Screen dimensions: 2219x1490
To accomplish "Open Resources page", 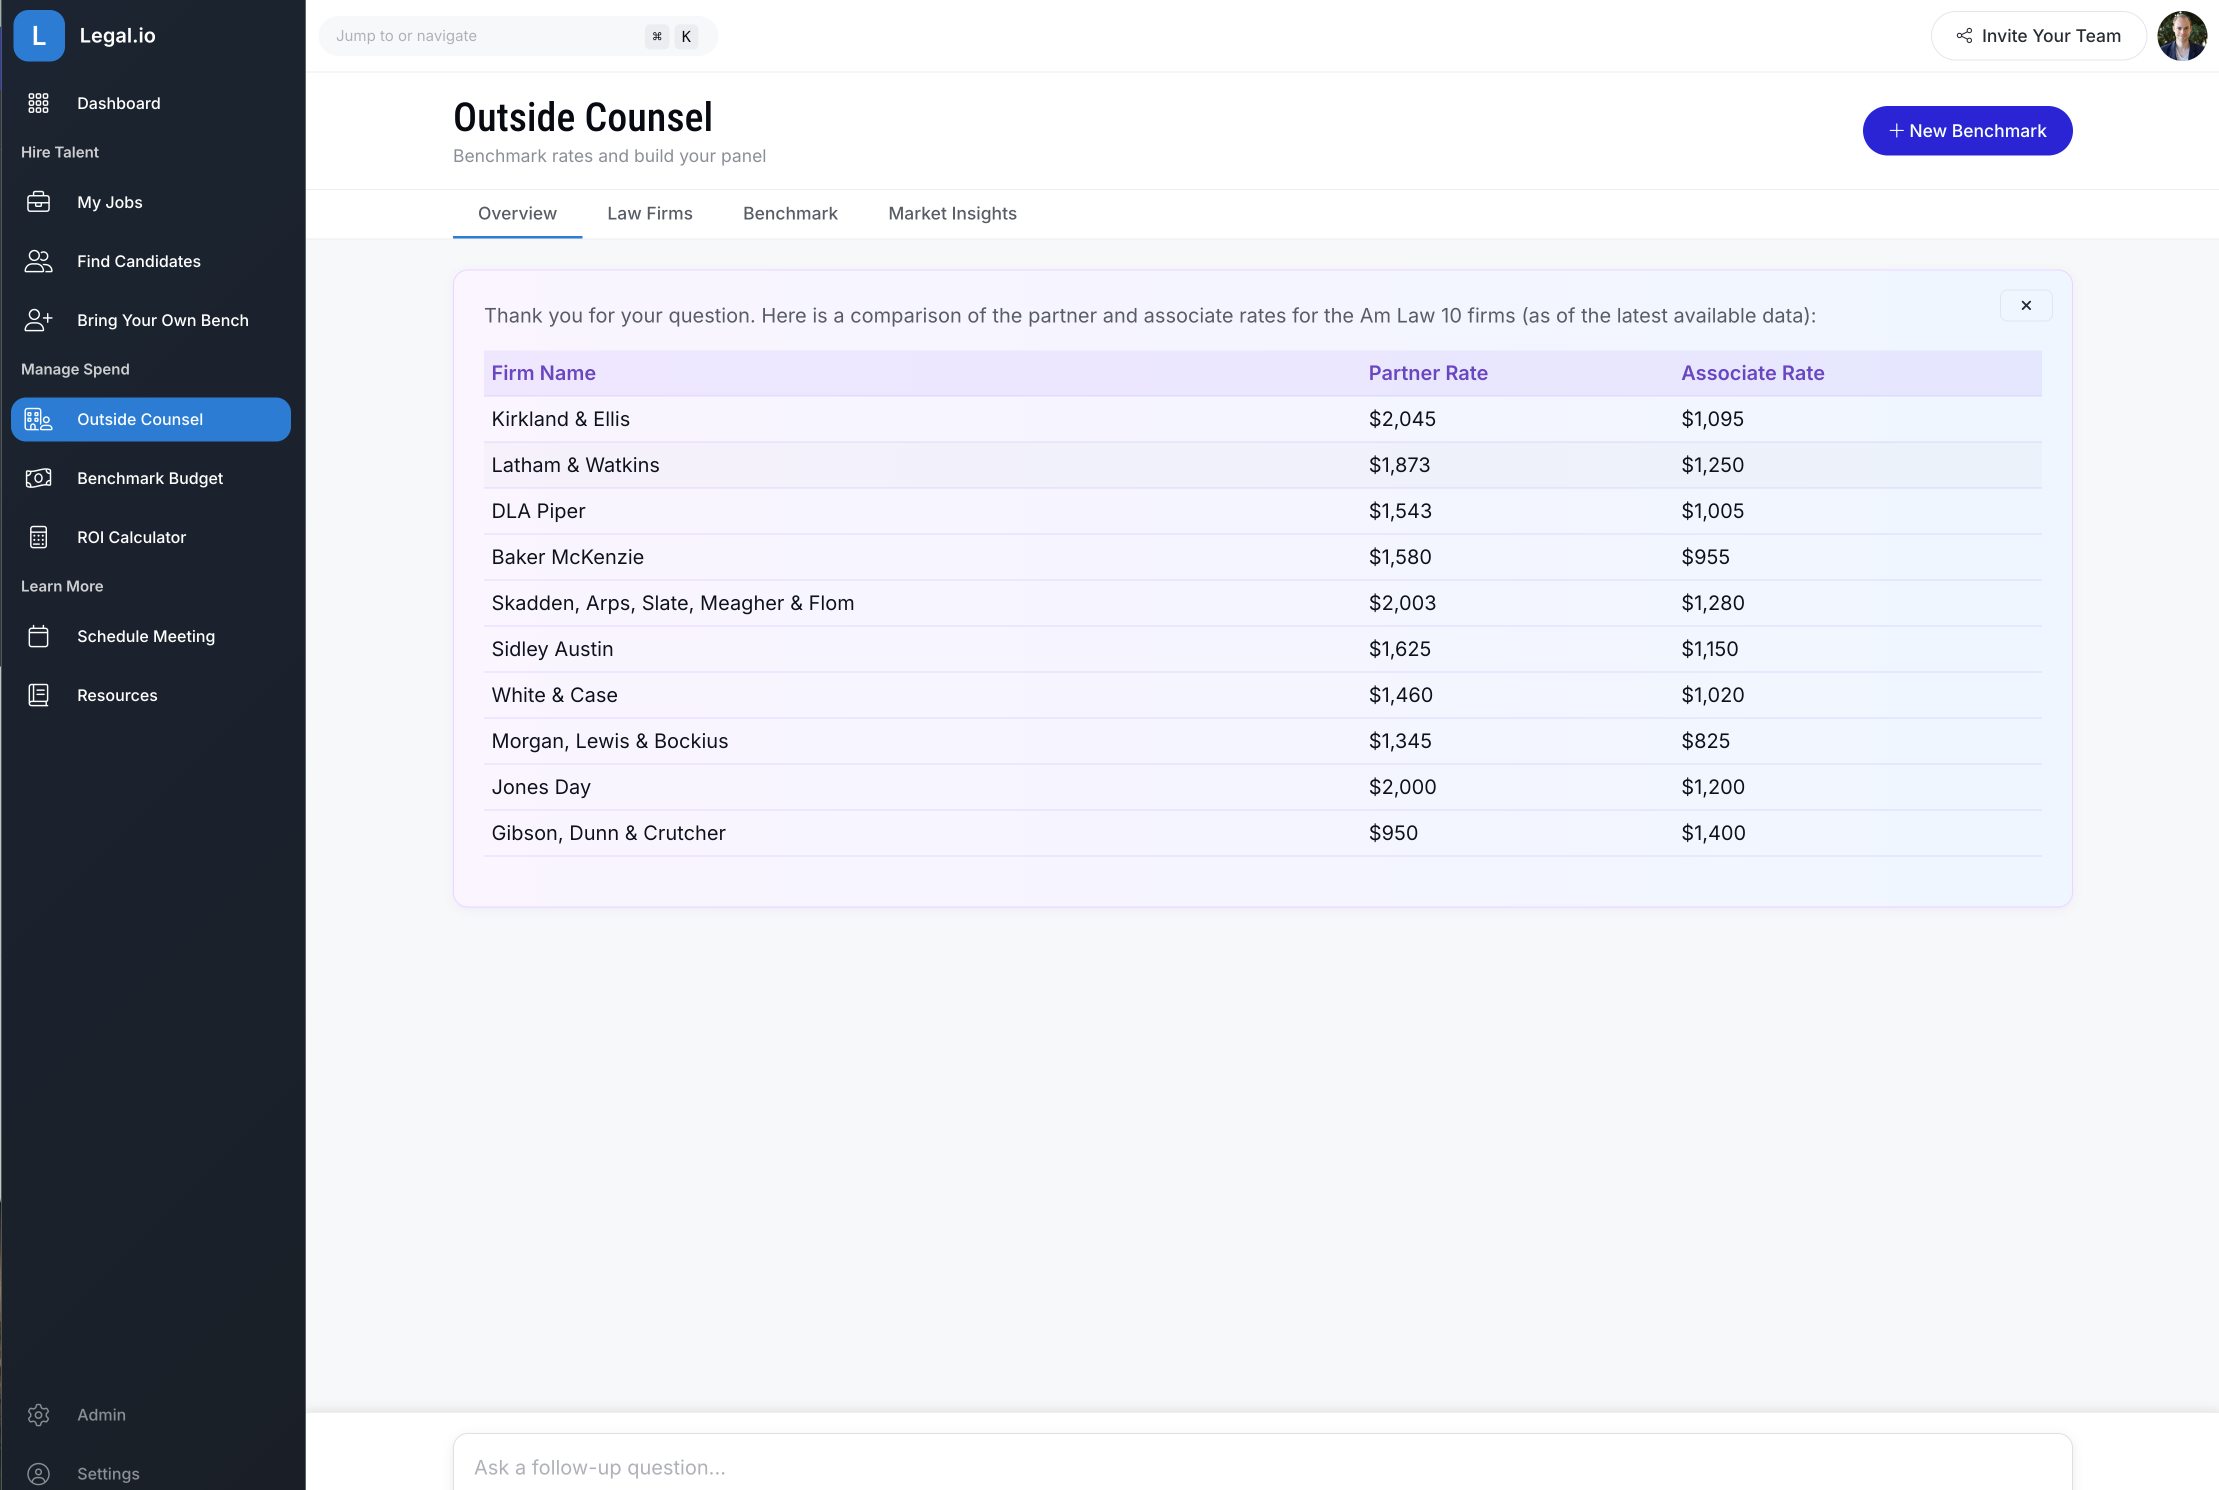I will (x=151, y=695).
